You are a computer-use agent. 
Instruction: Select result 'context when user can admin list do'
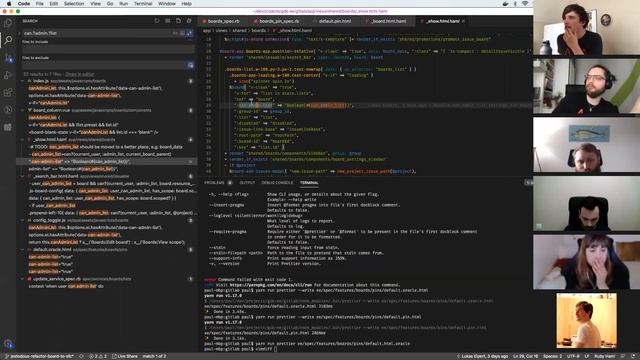click(66, 286)
